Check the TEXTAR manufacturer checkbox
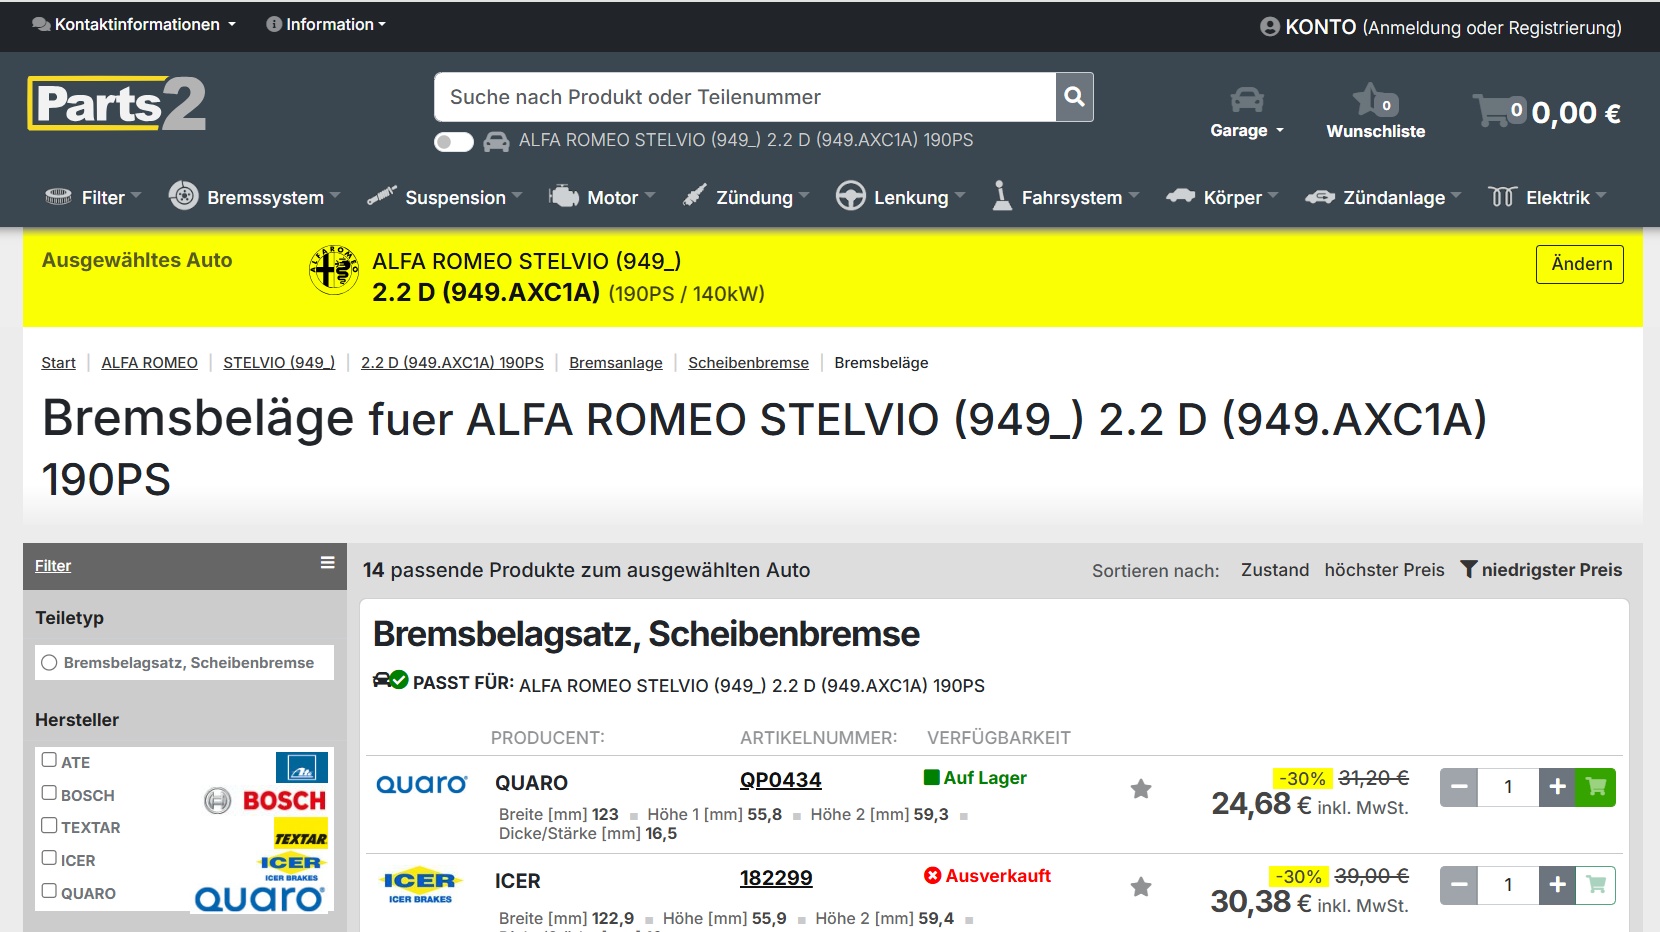The width and height of the screenshot is (1660, 932). (49, 825)
